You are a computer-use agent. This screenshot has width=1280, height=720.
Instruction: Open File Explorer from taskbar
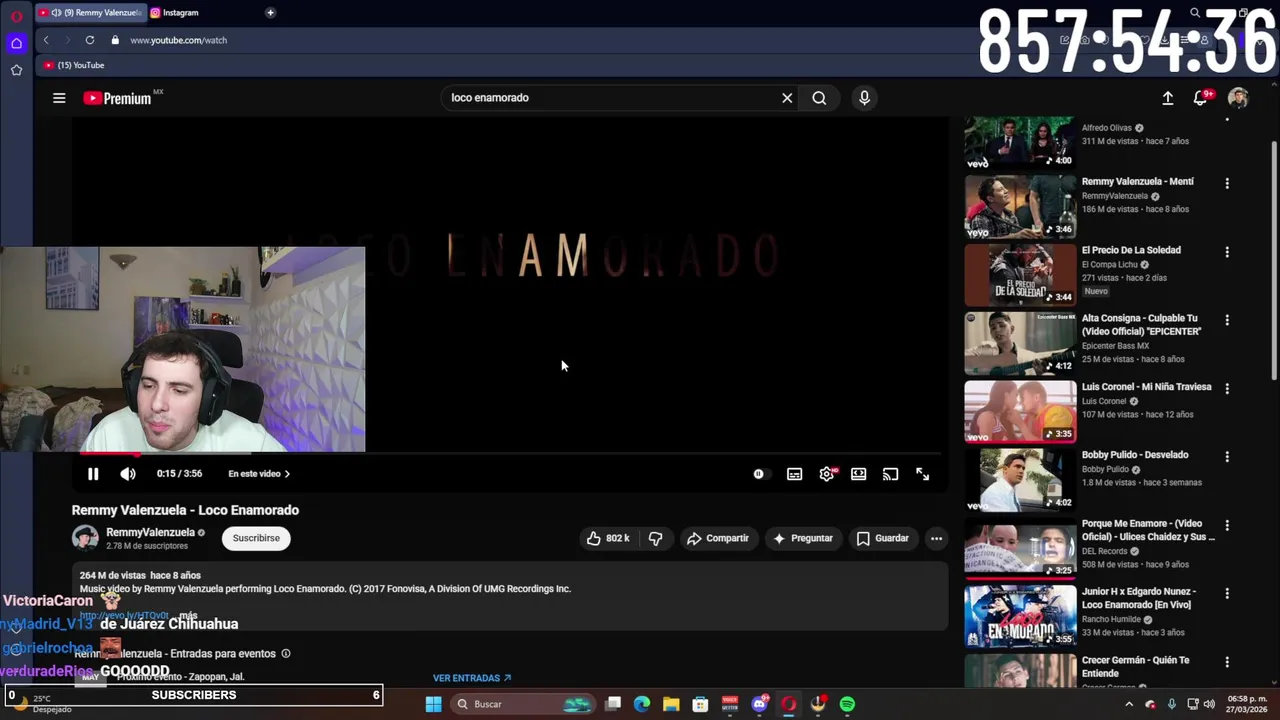pos(671,704)
